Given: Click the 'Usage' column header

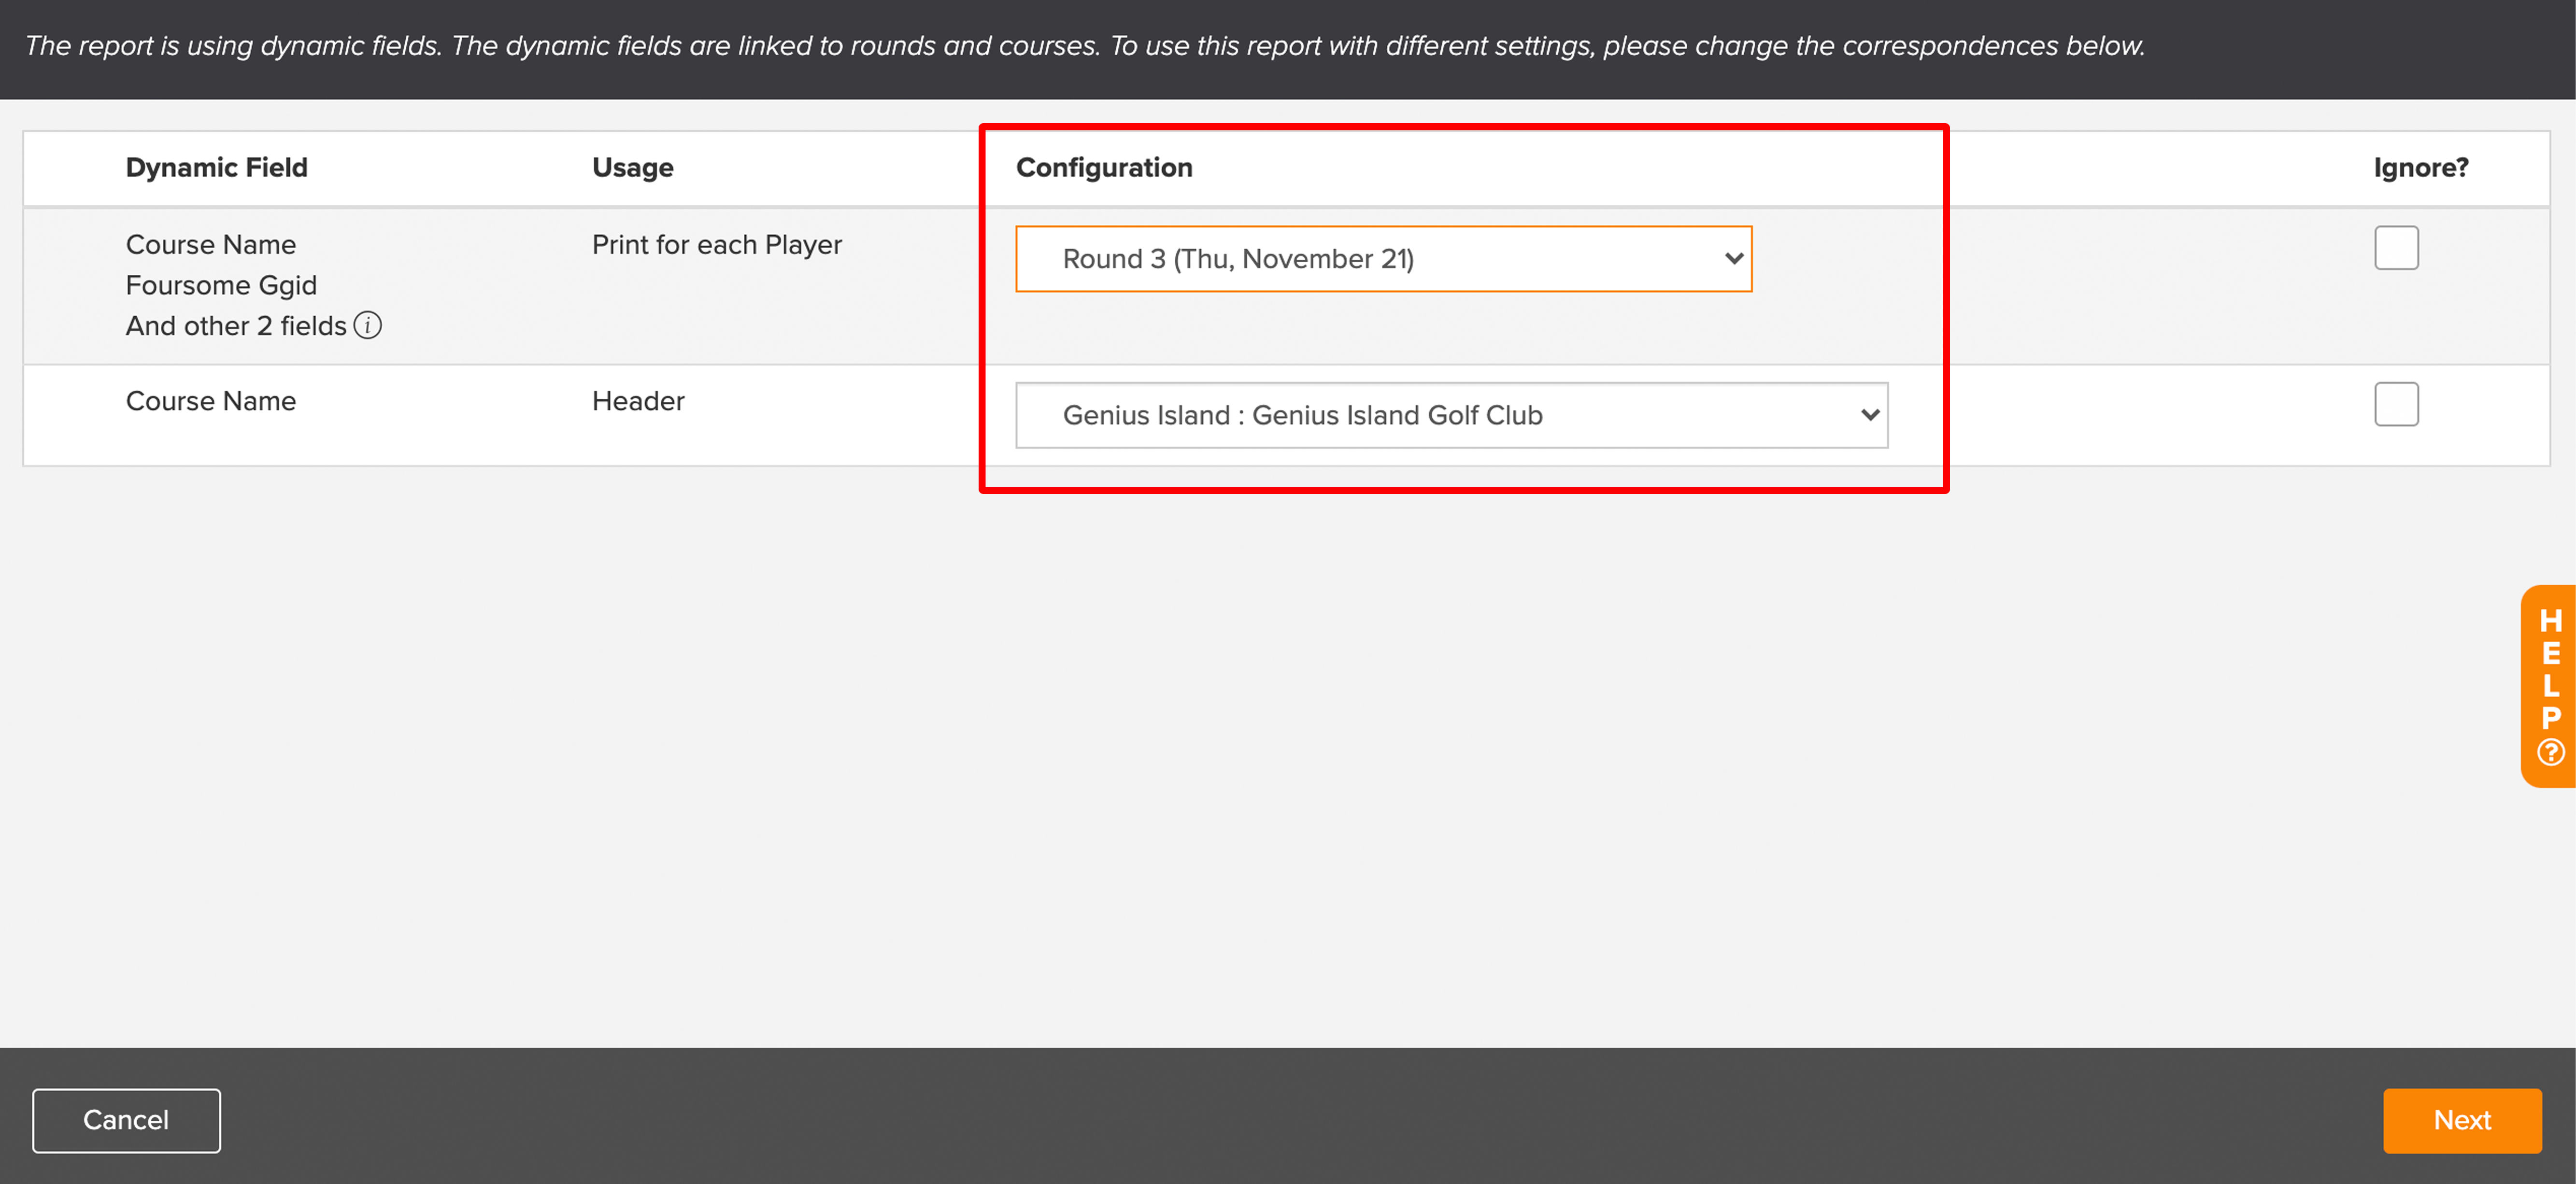Looking at the screenshot, I should tap(633, 167).
